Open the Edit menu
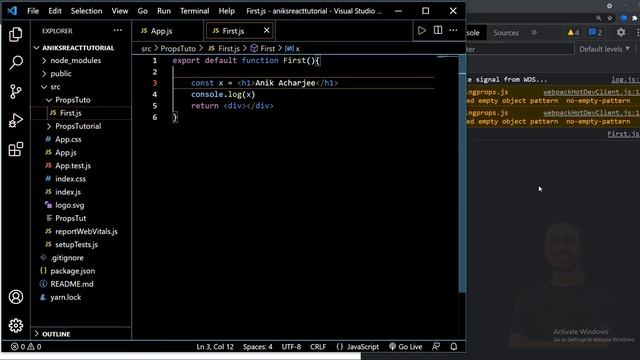Image resolution: width=640 pixels, height=360 pixels. click(x=55, y=11)
